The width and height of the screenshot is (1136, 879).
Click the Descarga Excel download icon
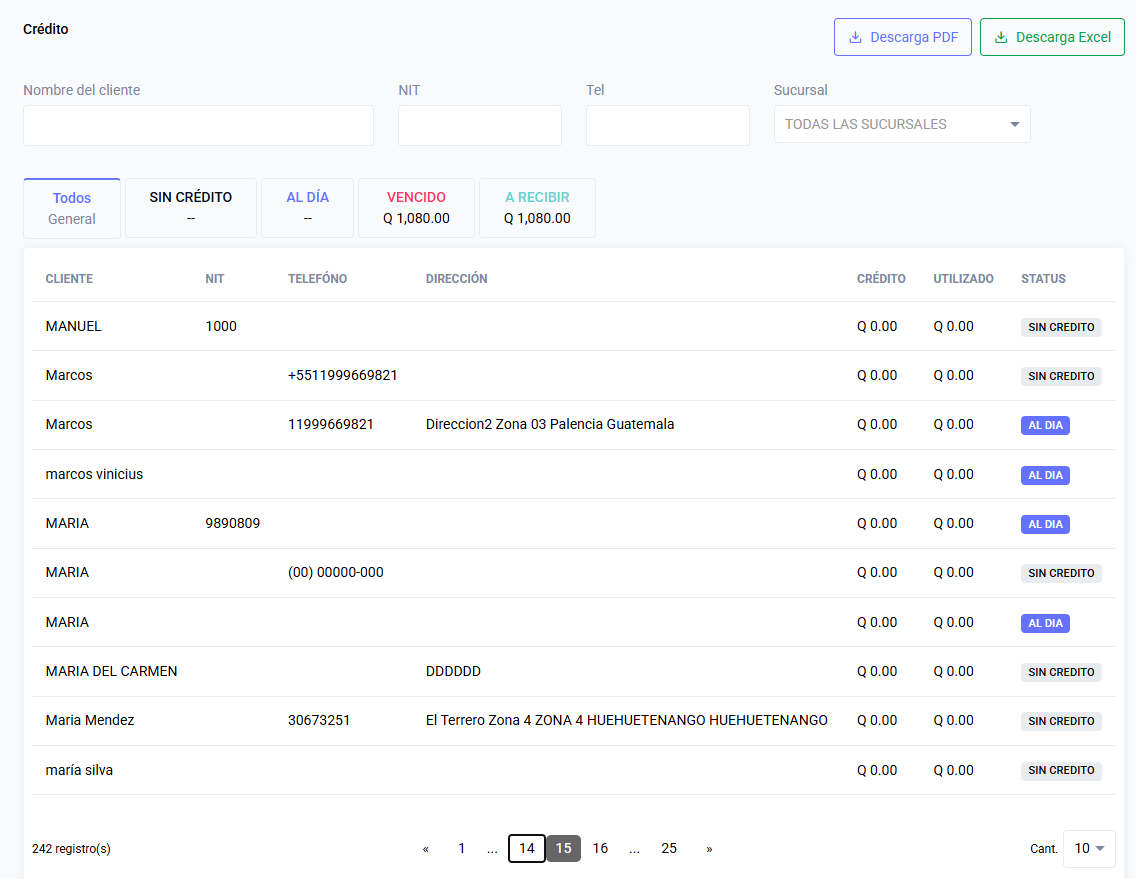[x=1001, y=37]
